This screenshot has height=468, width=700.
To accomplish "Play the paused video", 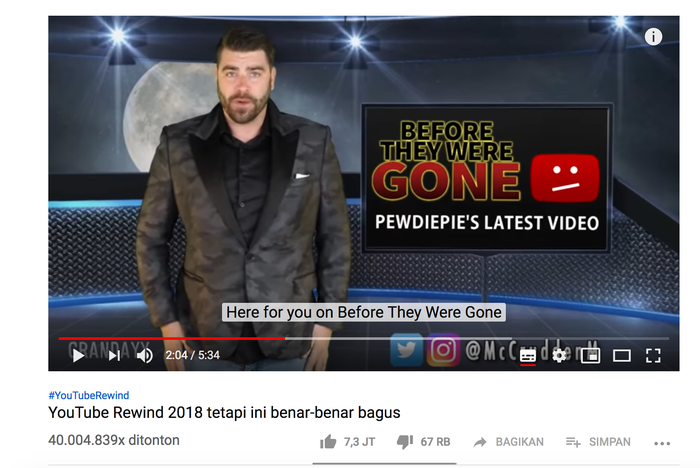I will pyautogui.click(x=78, y=356).
